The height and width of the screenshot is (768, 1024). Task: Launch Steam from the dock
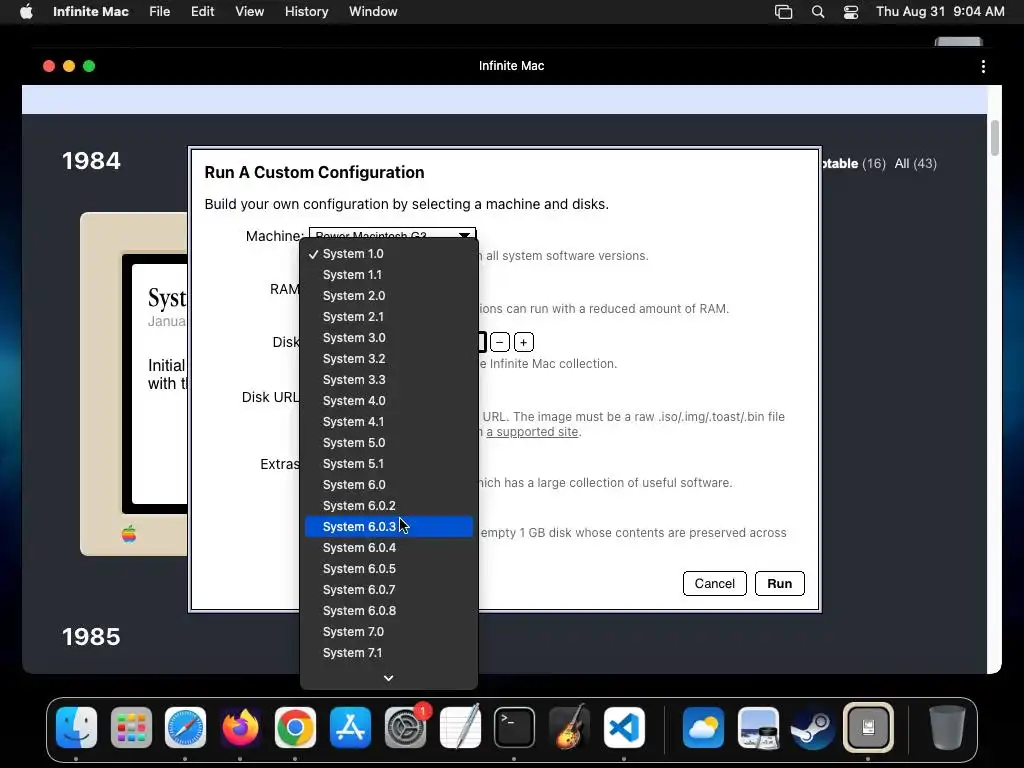pos(812,727)
